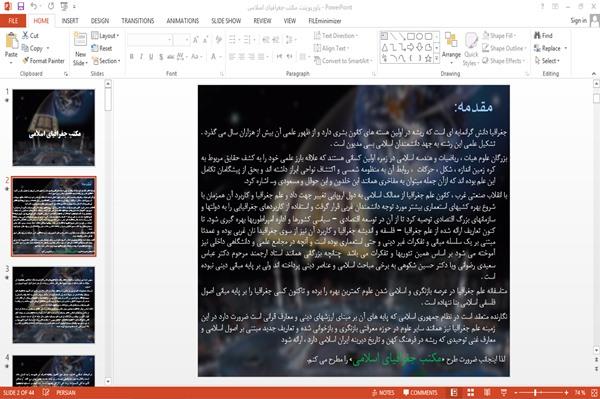The height and width of the screenshot is (399, 600).
Task: Switch to the REVIEW tab
Action: (x=262, y=21)
